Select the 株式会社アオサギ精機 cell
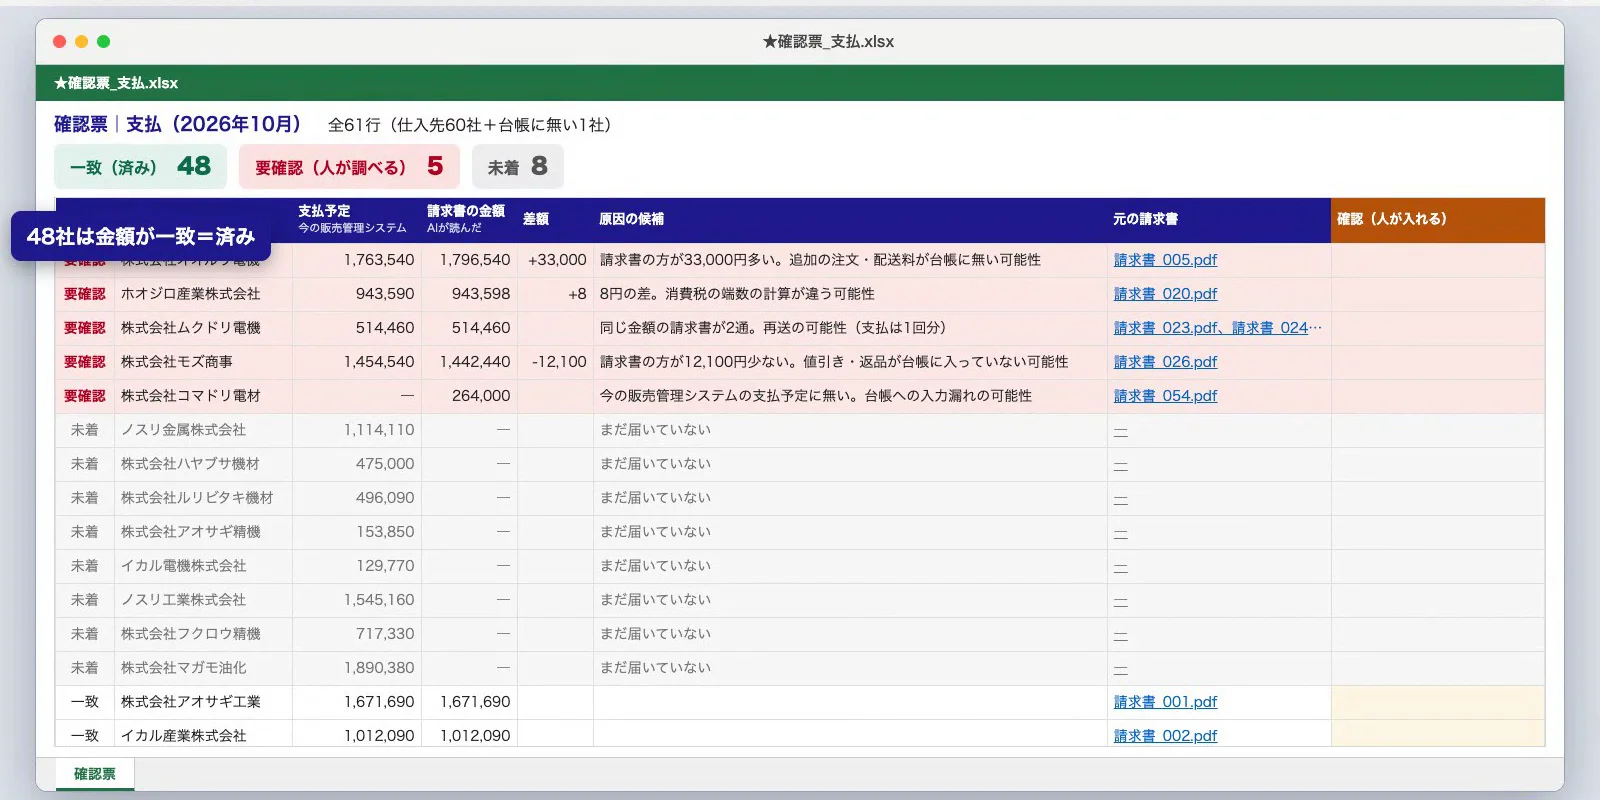This screenshot has width=1600, height=800. (203, 532)
